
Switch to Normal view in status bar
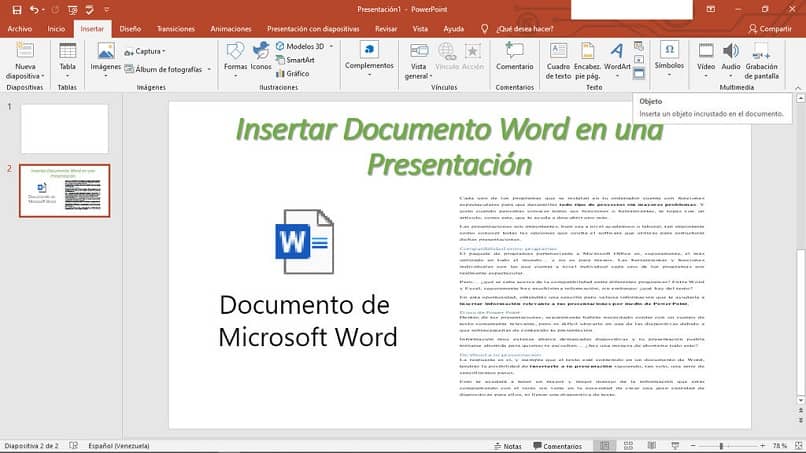pyautogui.click(x=604, y=446)
